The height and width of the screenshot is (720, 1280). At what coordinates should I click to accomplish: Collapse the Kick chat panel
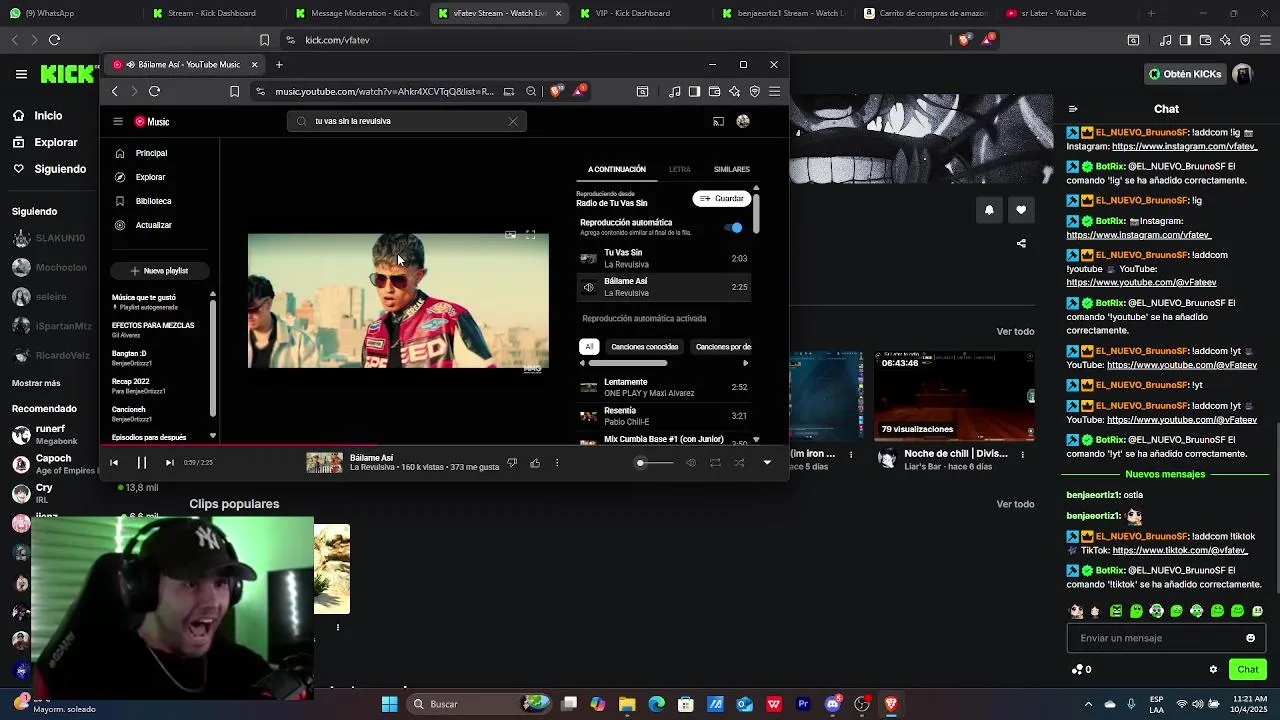(1073, 109)
